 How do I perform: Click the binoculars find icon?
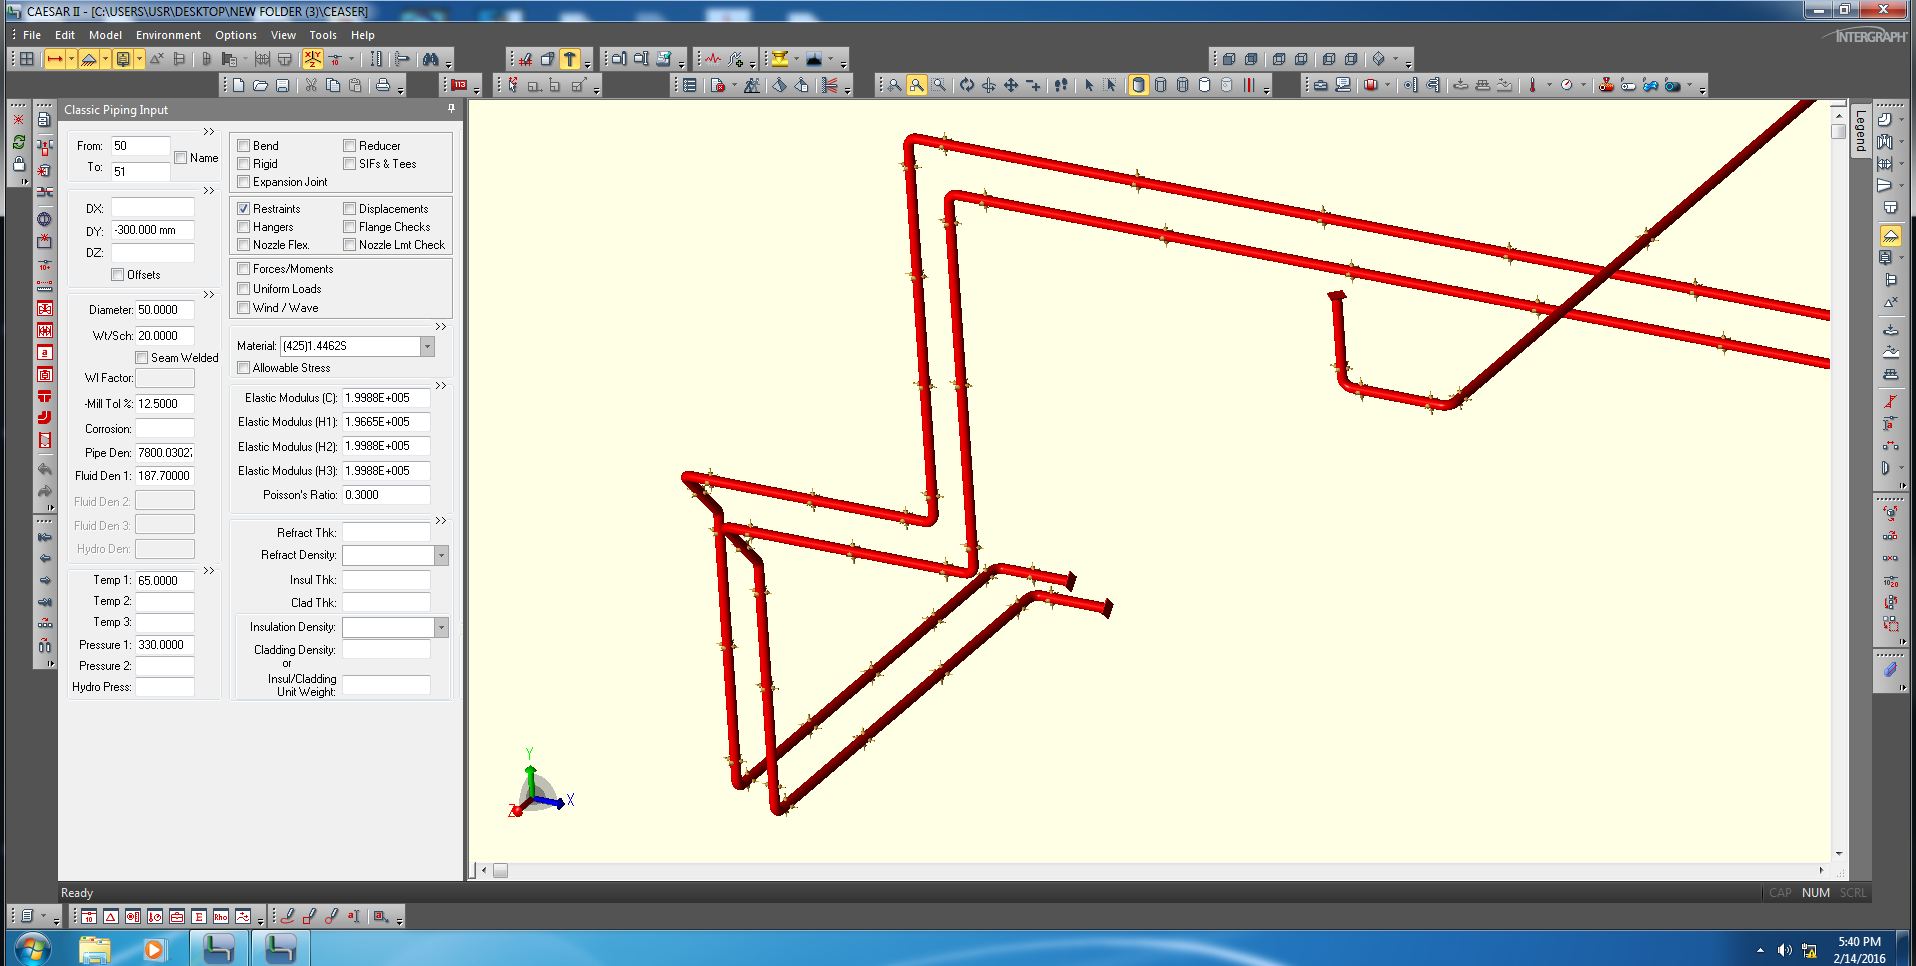430,59
